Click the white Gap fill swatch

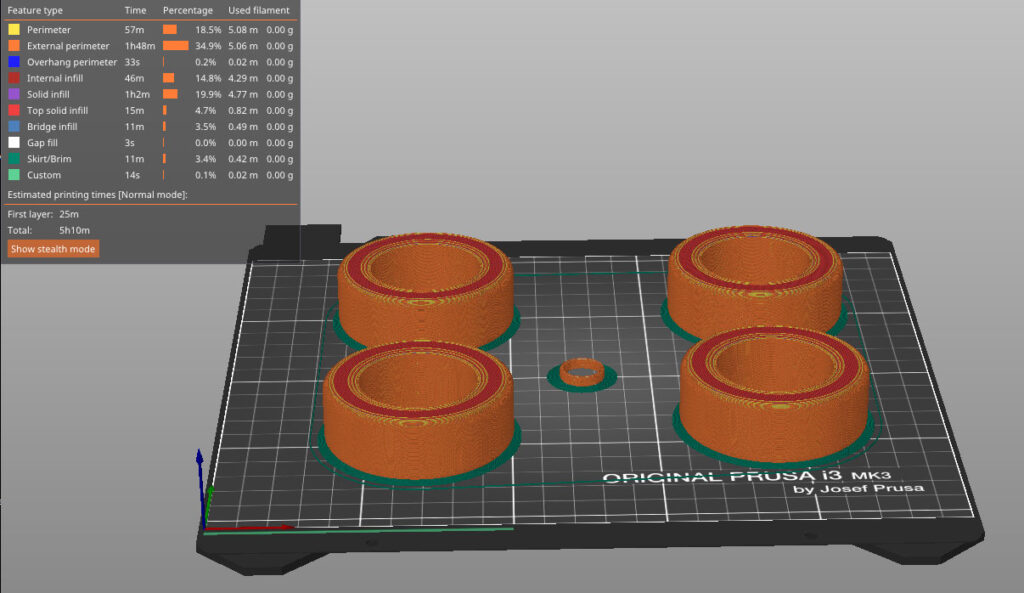click(14, 142)
